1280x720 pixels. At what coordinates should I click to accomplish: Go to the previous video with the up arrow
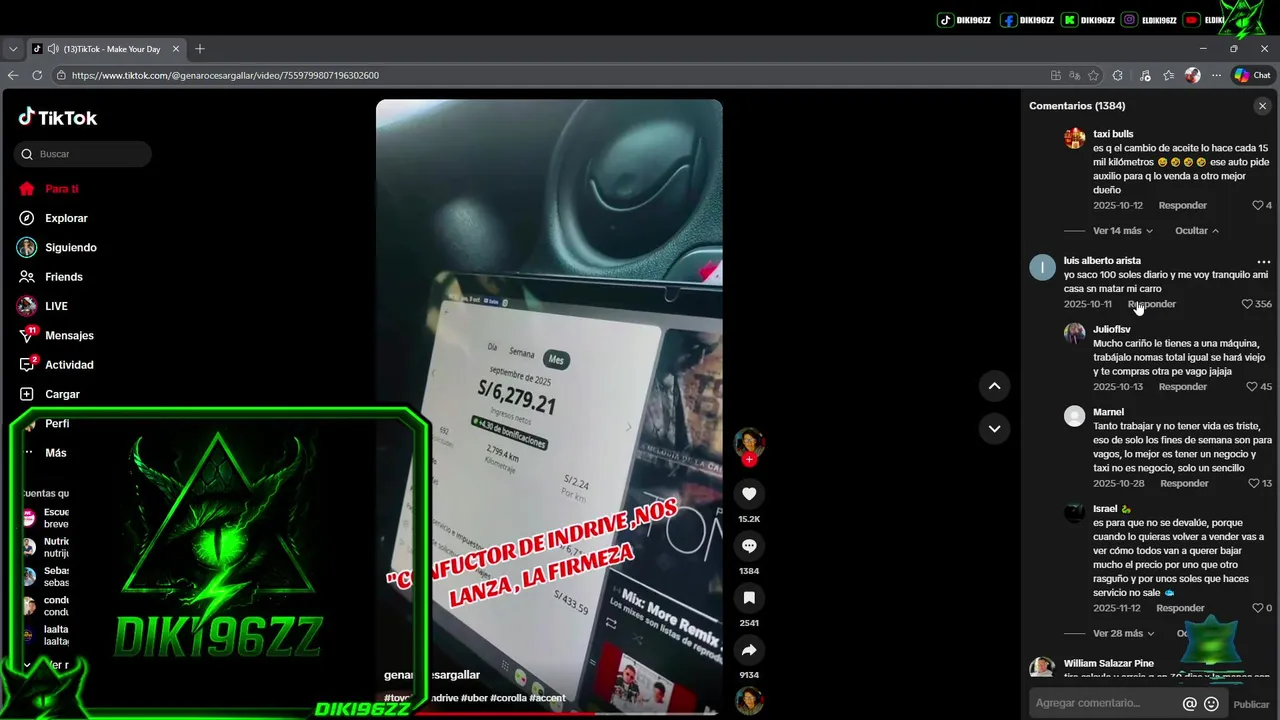pos(994,386)
